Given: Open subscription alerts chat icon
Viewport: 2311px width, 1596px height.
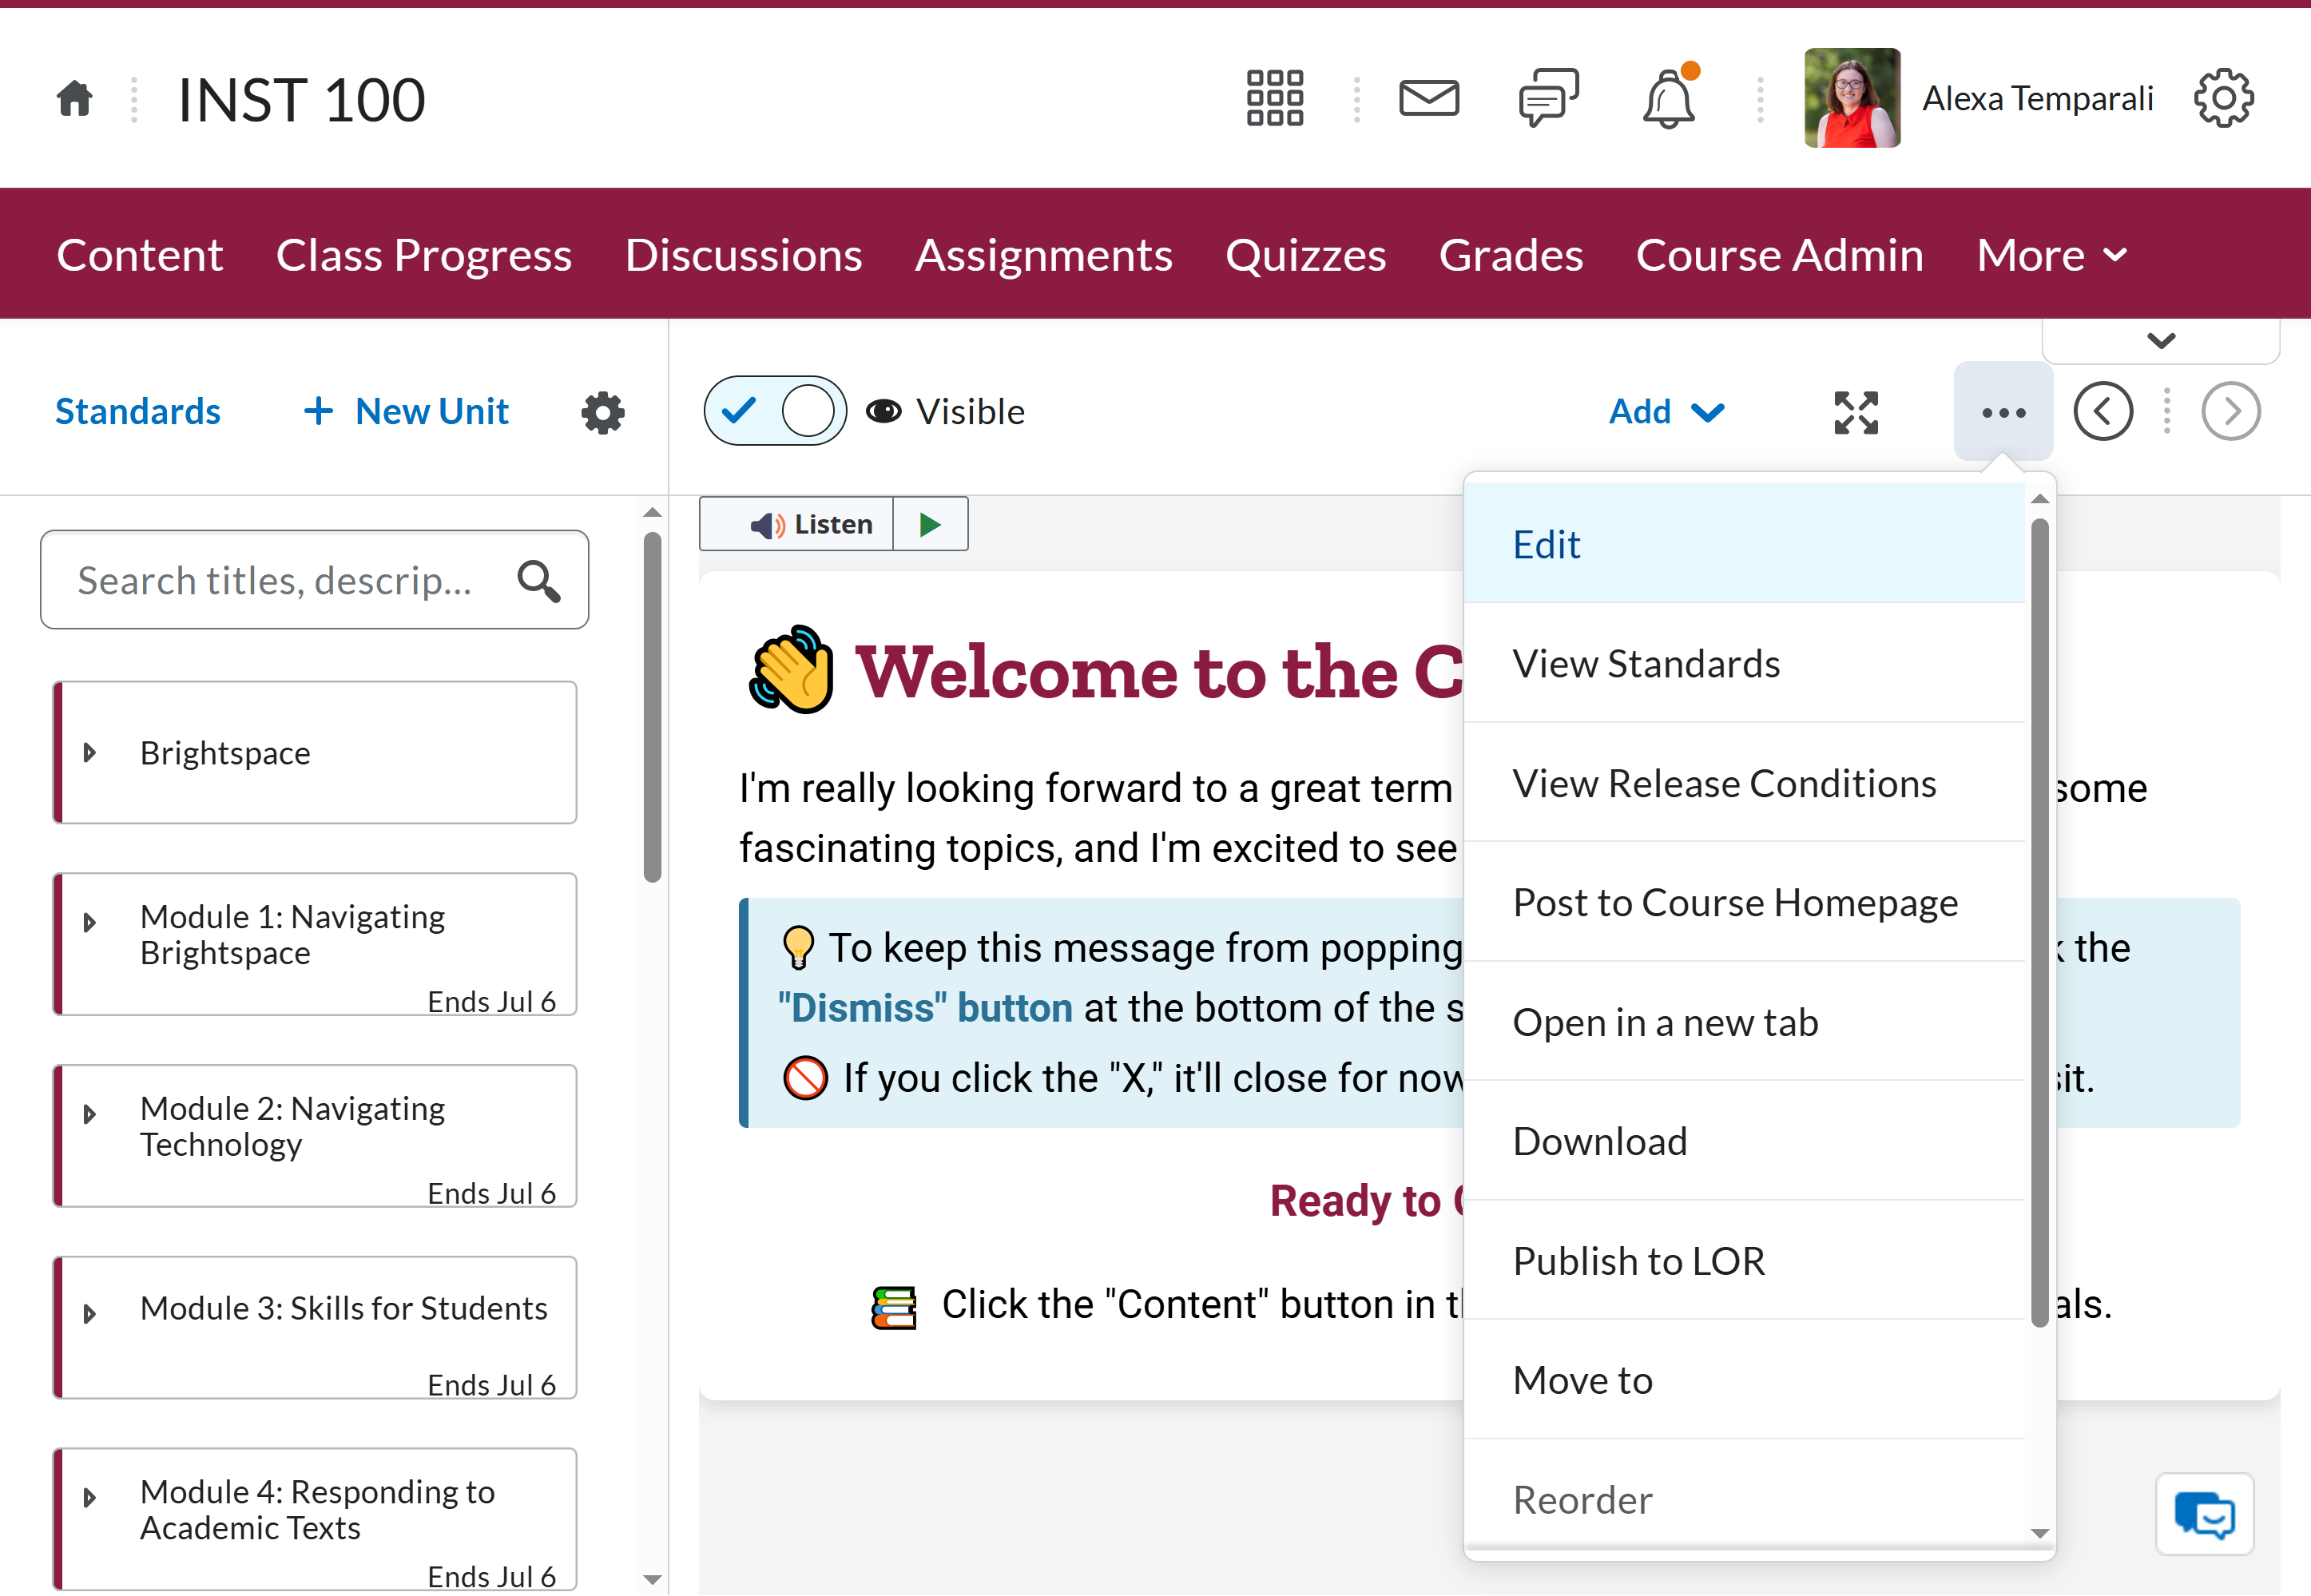Looking at the screenshot, I should tap(1548, 98).
